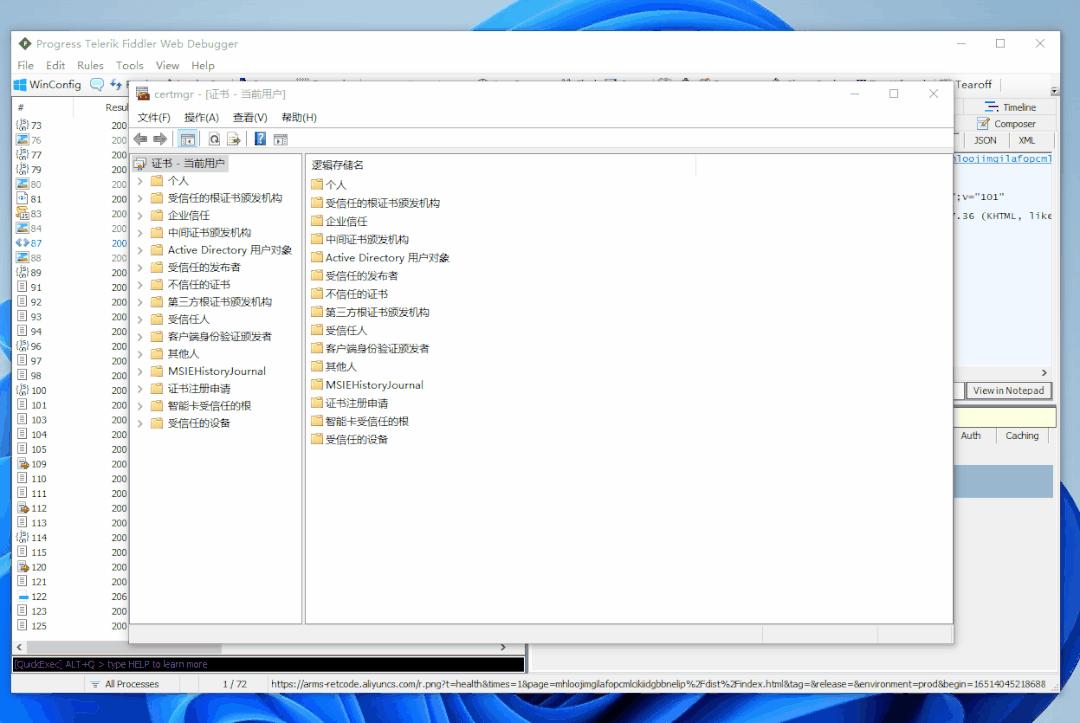This screenshot has width=1080, height=723.
Task: Click the Back arrow in certmgr toolbar
Action: coord(139,139)
